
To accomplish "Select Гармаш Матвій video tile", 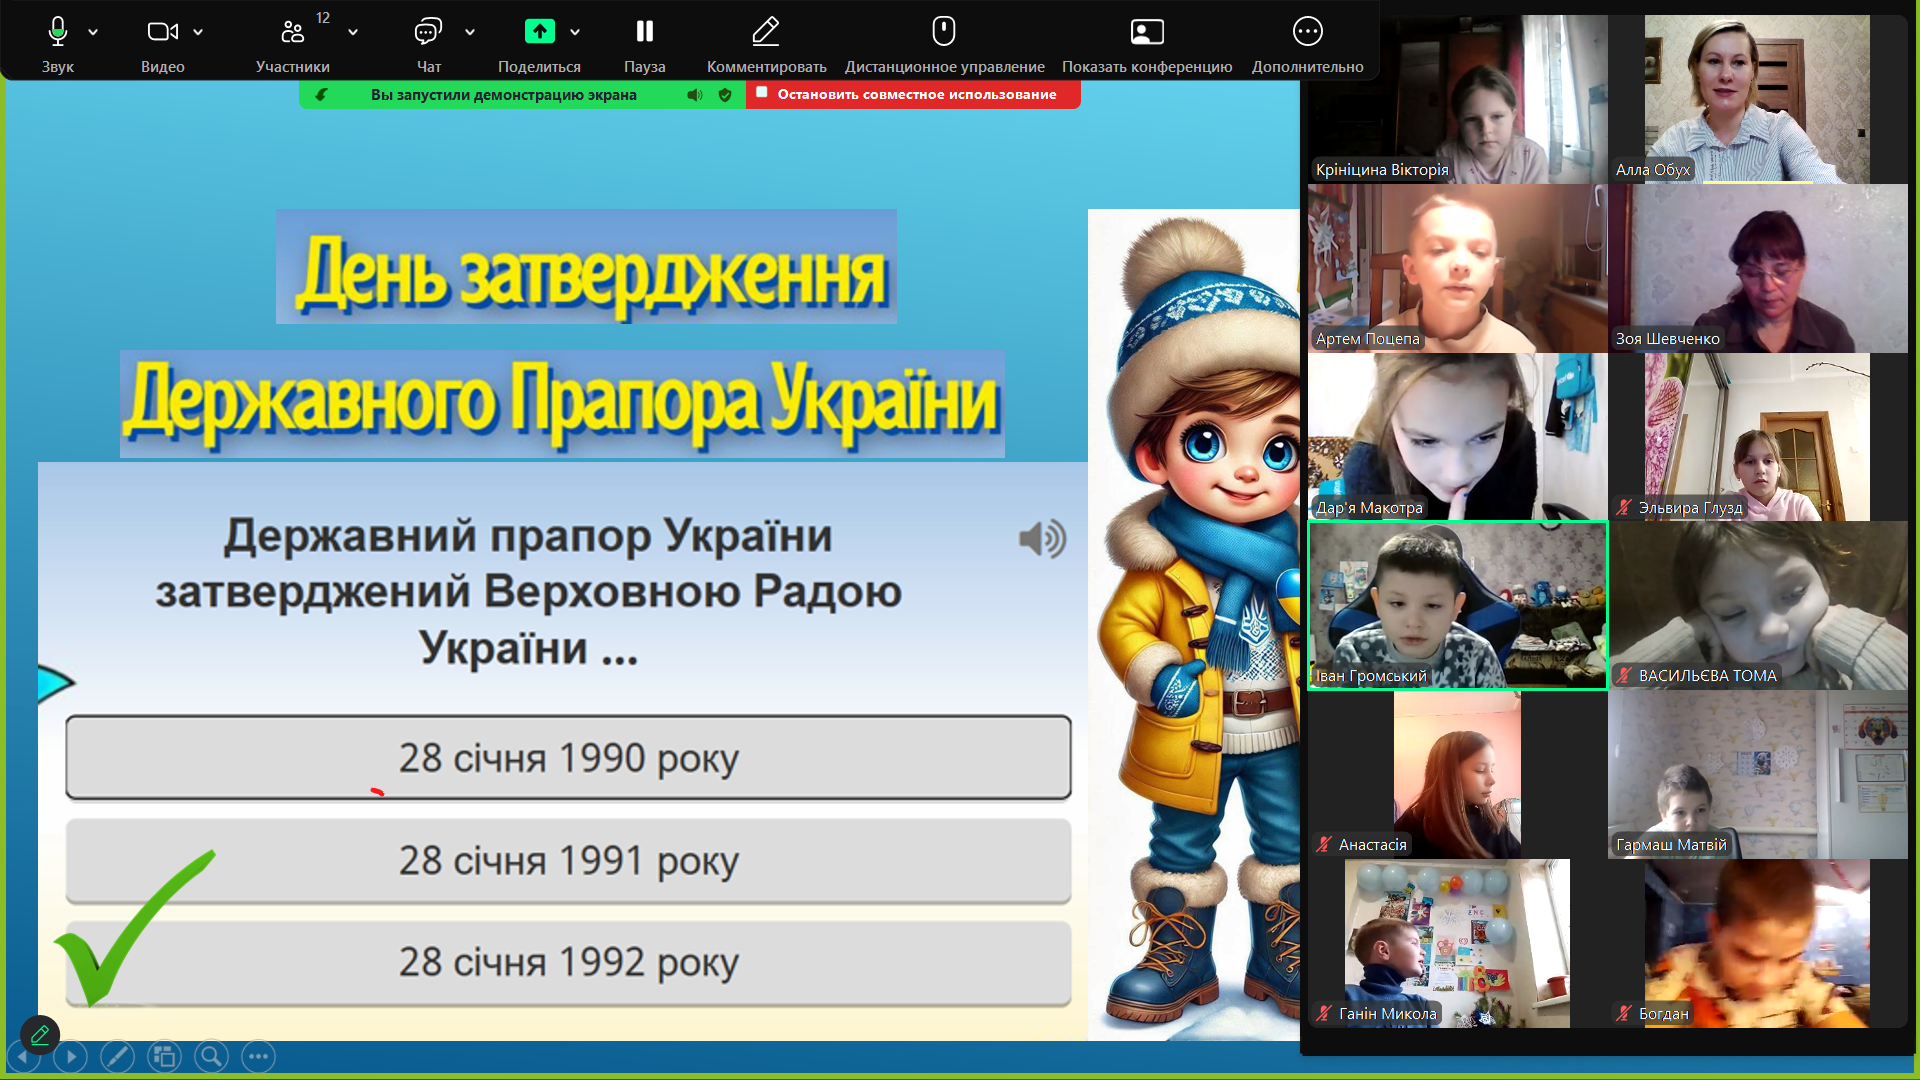I will point(1757,775).
